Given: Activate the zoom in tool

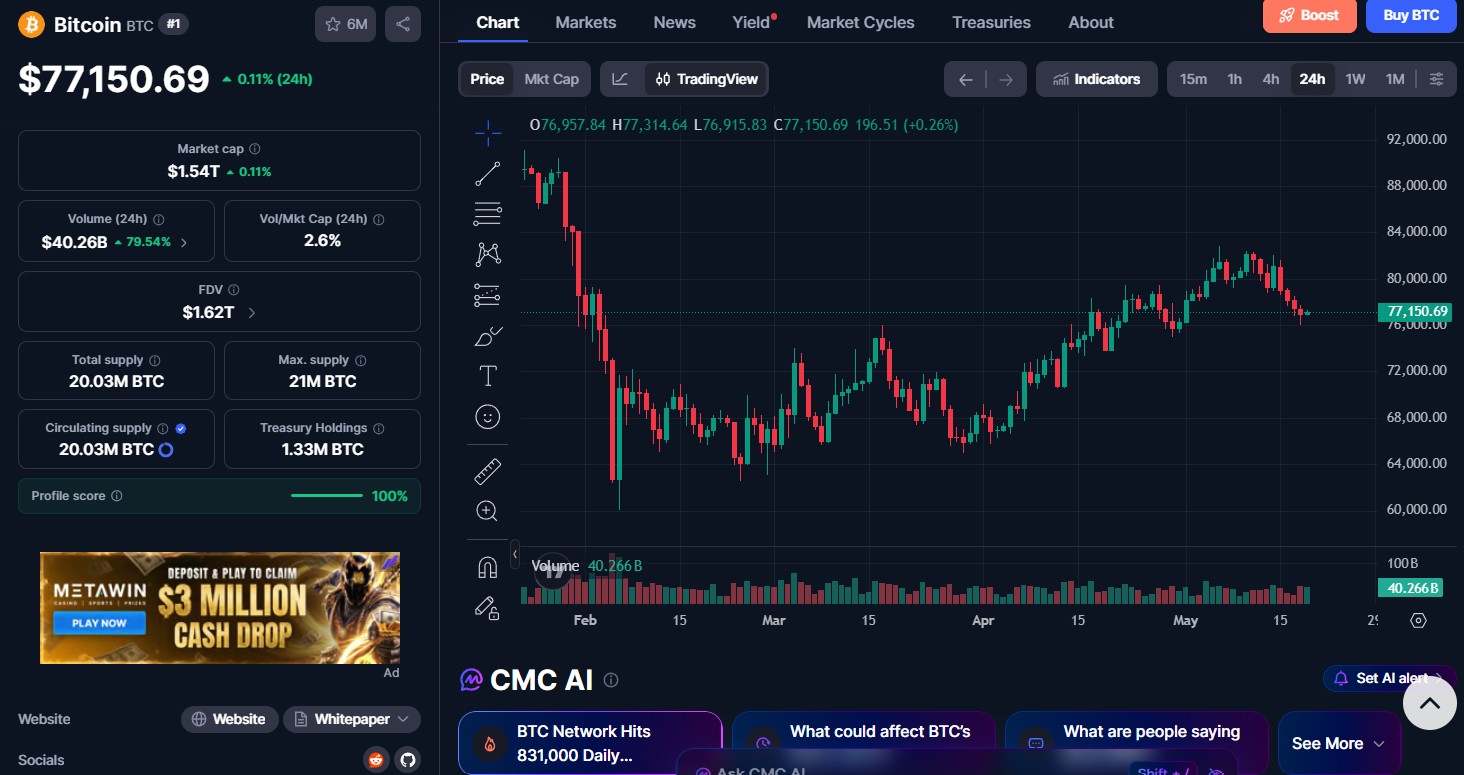Looking at the screenshot, I should coord(488,511).
